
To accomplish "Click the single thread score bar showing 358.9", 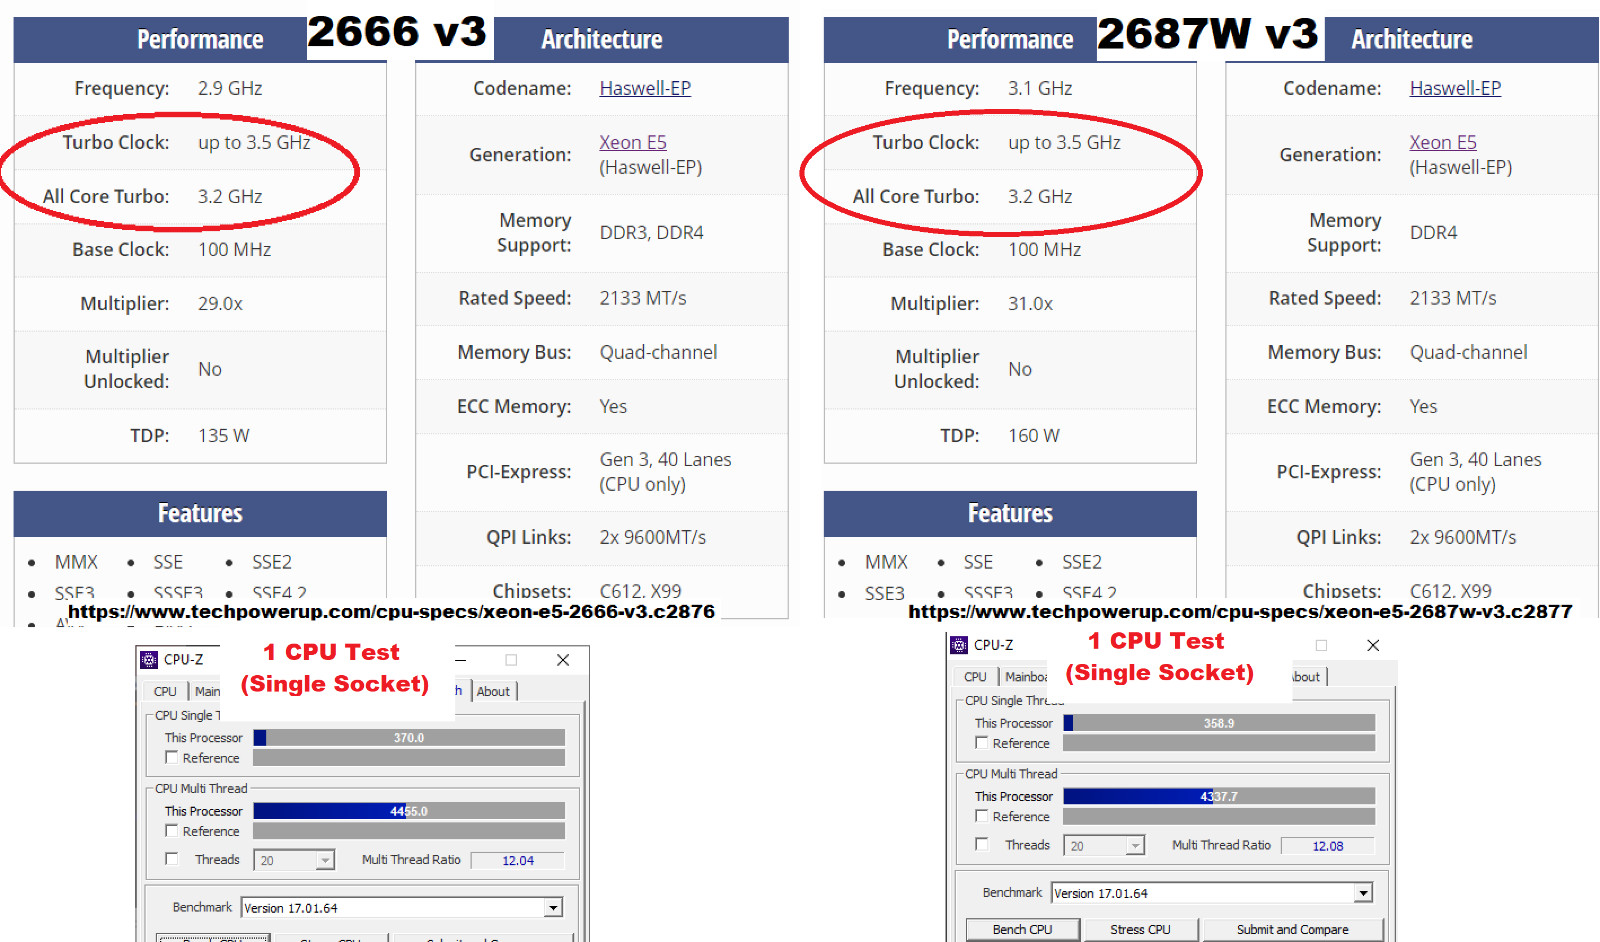I will 1219,723.
